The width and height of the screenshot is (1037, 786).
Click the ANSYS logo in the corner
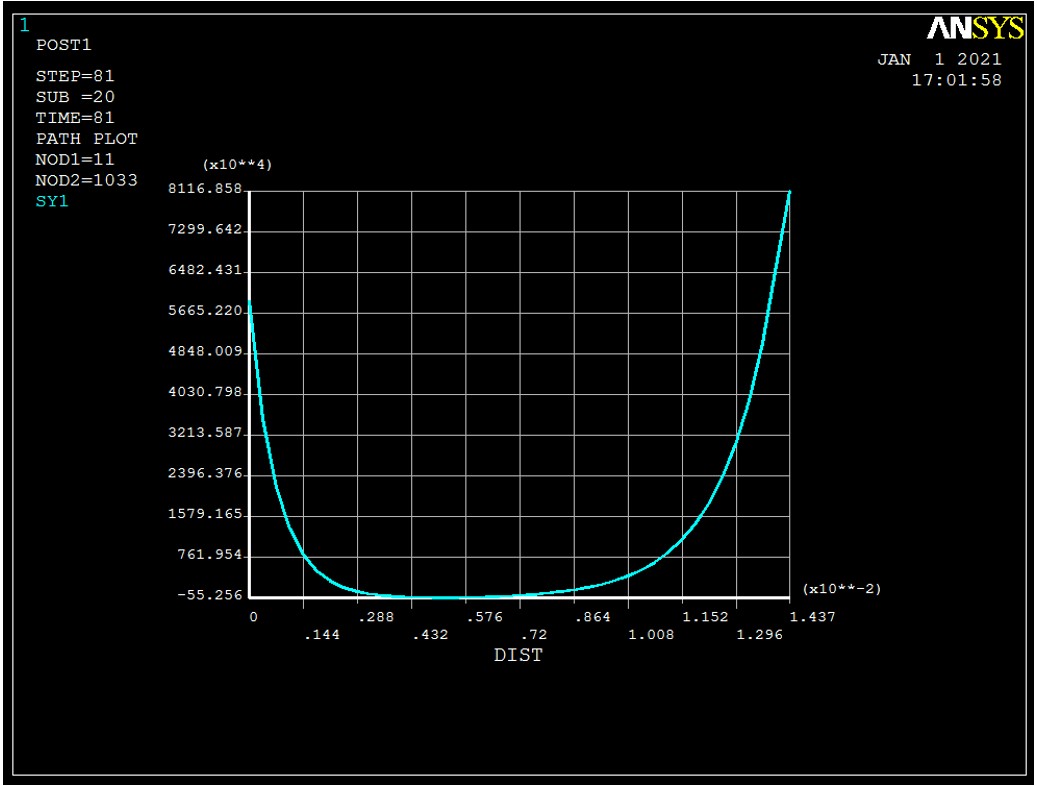975,29
